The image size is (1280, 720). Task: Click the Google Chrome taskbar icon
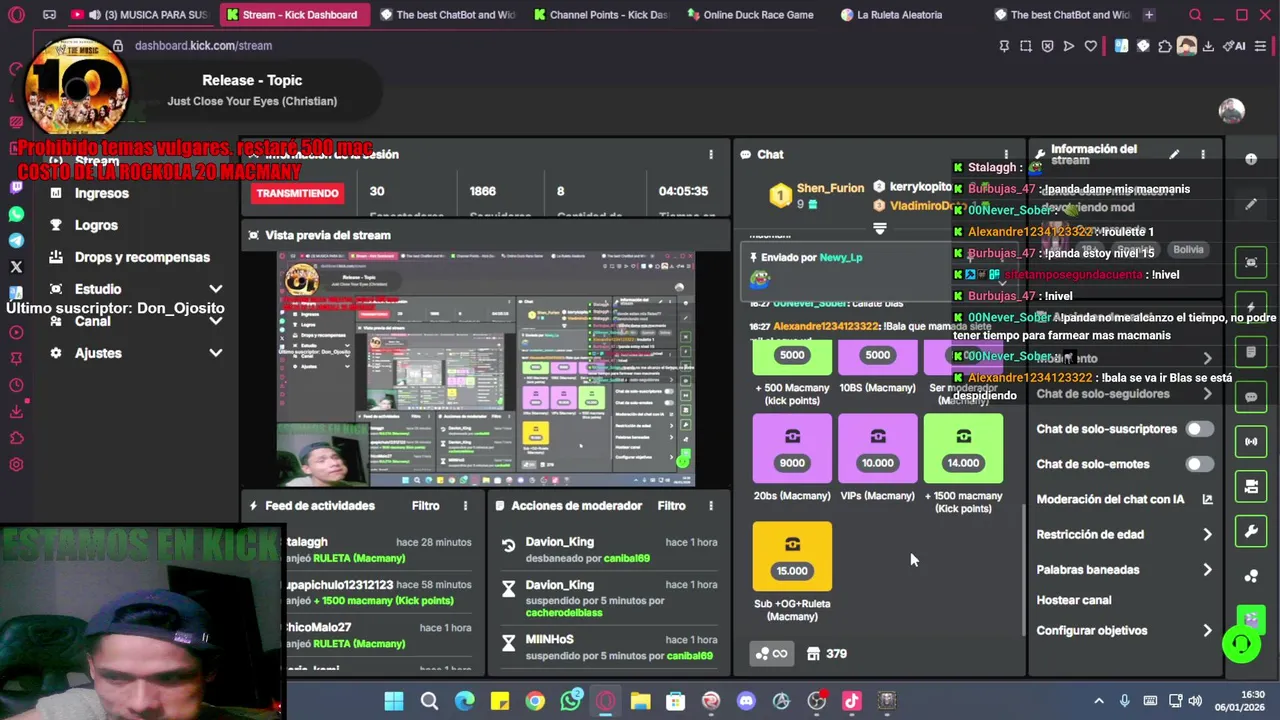pyautogui.click(x=535, y=701)
